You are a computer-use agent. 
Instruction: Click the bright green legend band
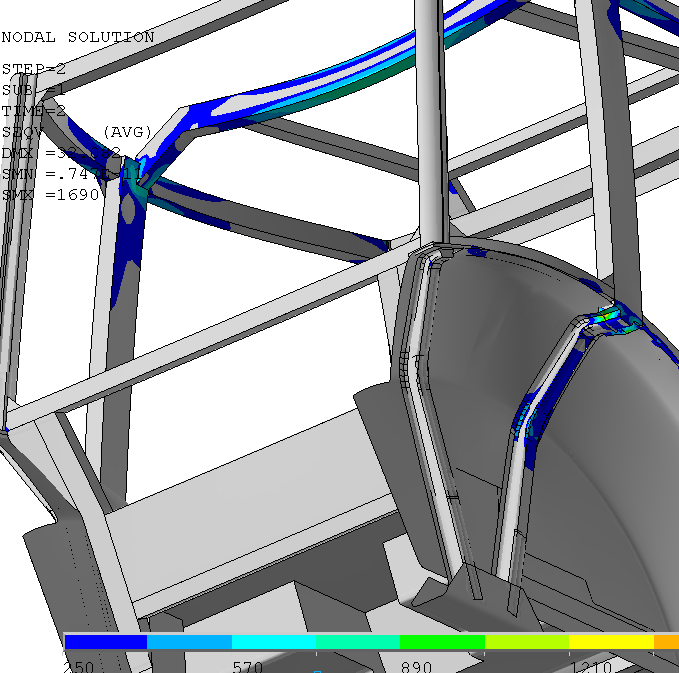[x=442, y=641]
